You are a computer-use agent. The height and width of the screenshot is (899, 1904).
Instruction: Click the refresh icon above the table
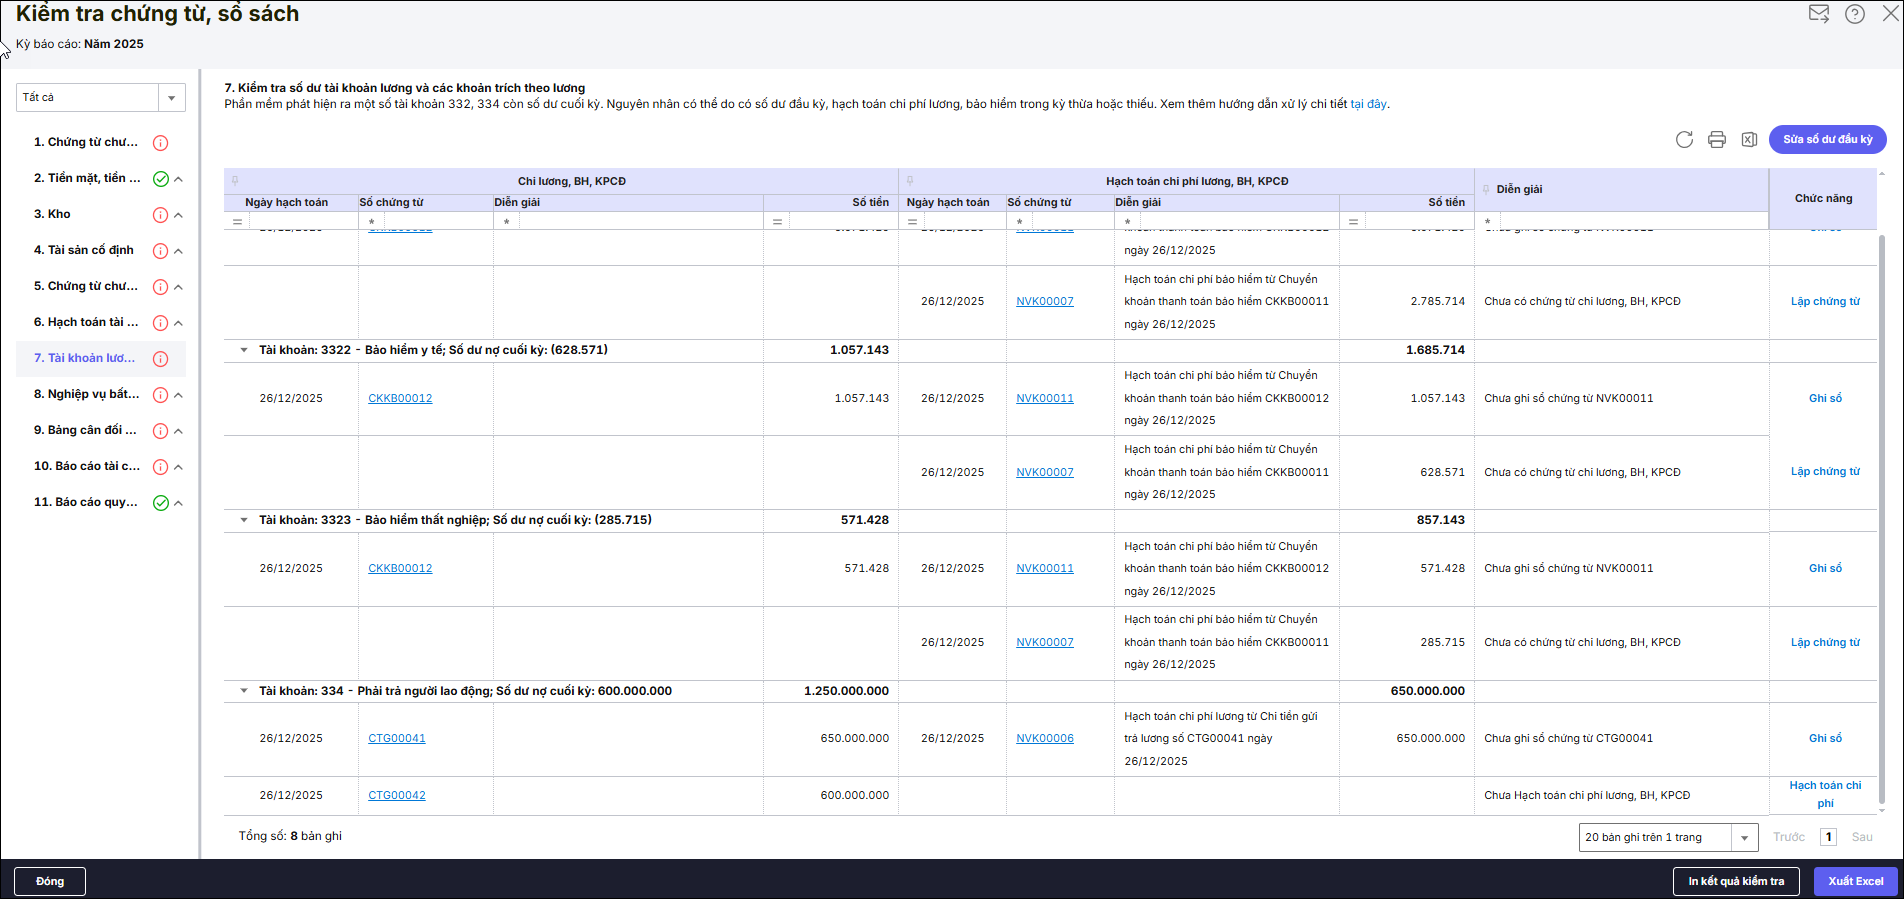pos(1684,140)
